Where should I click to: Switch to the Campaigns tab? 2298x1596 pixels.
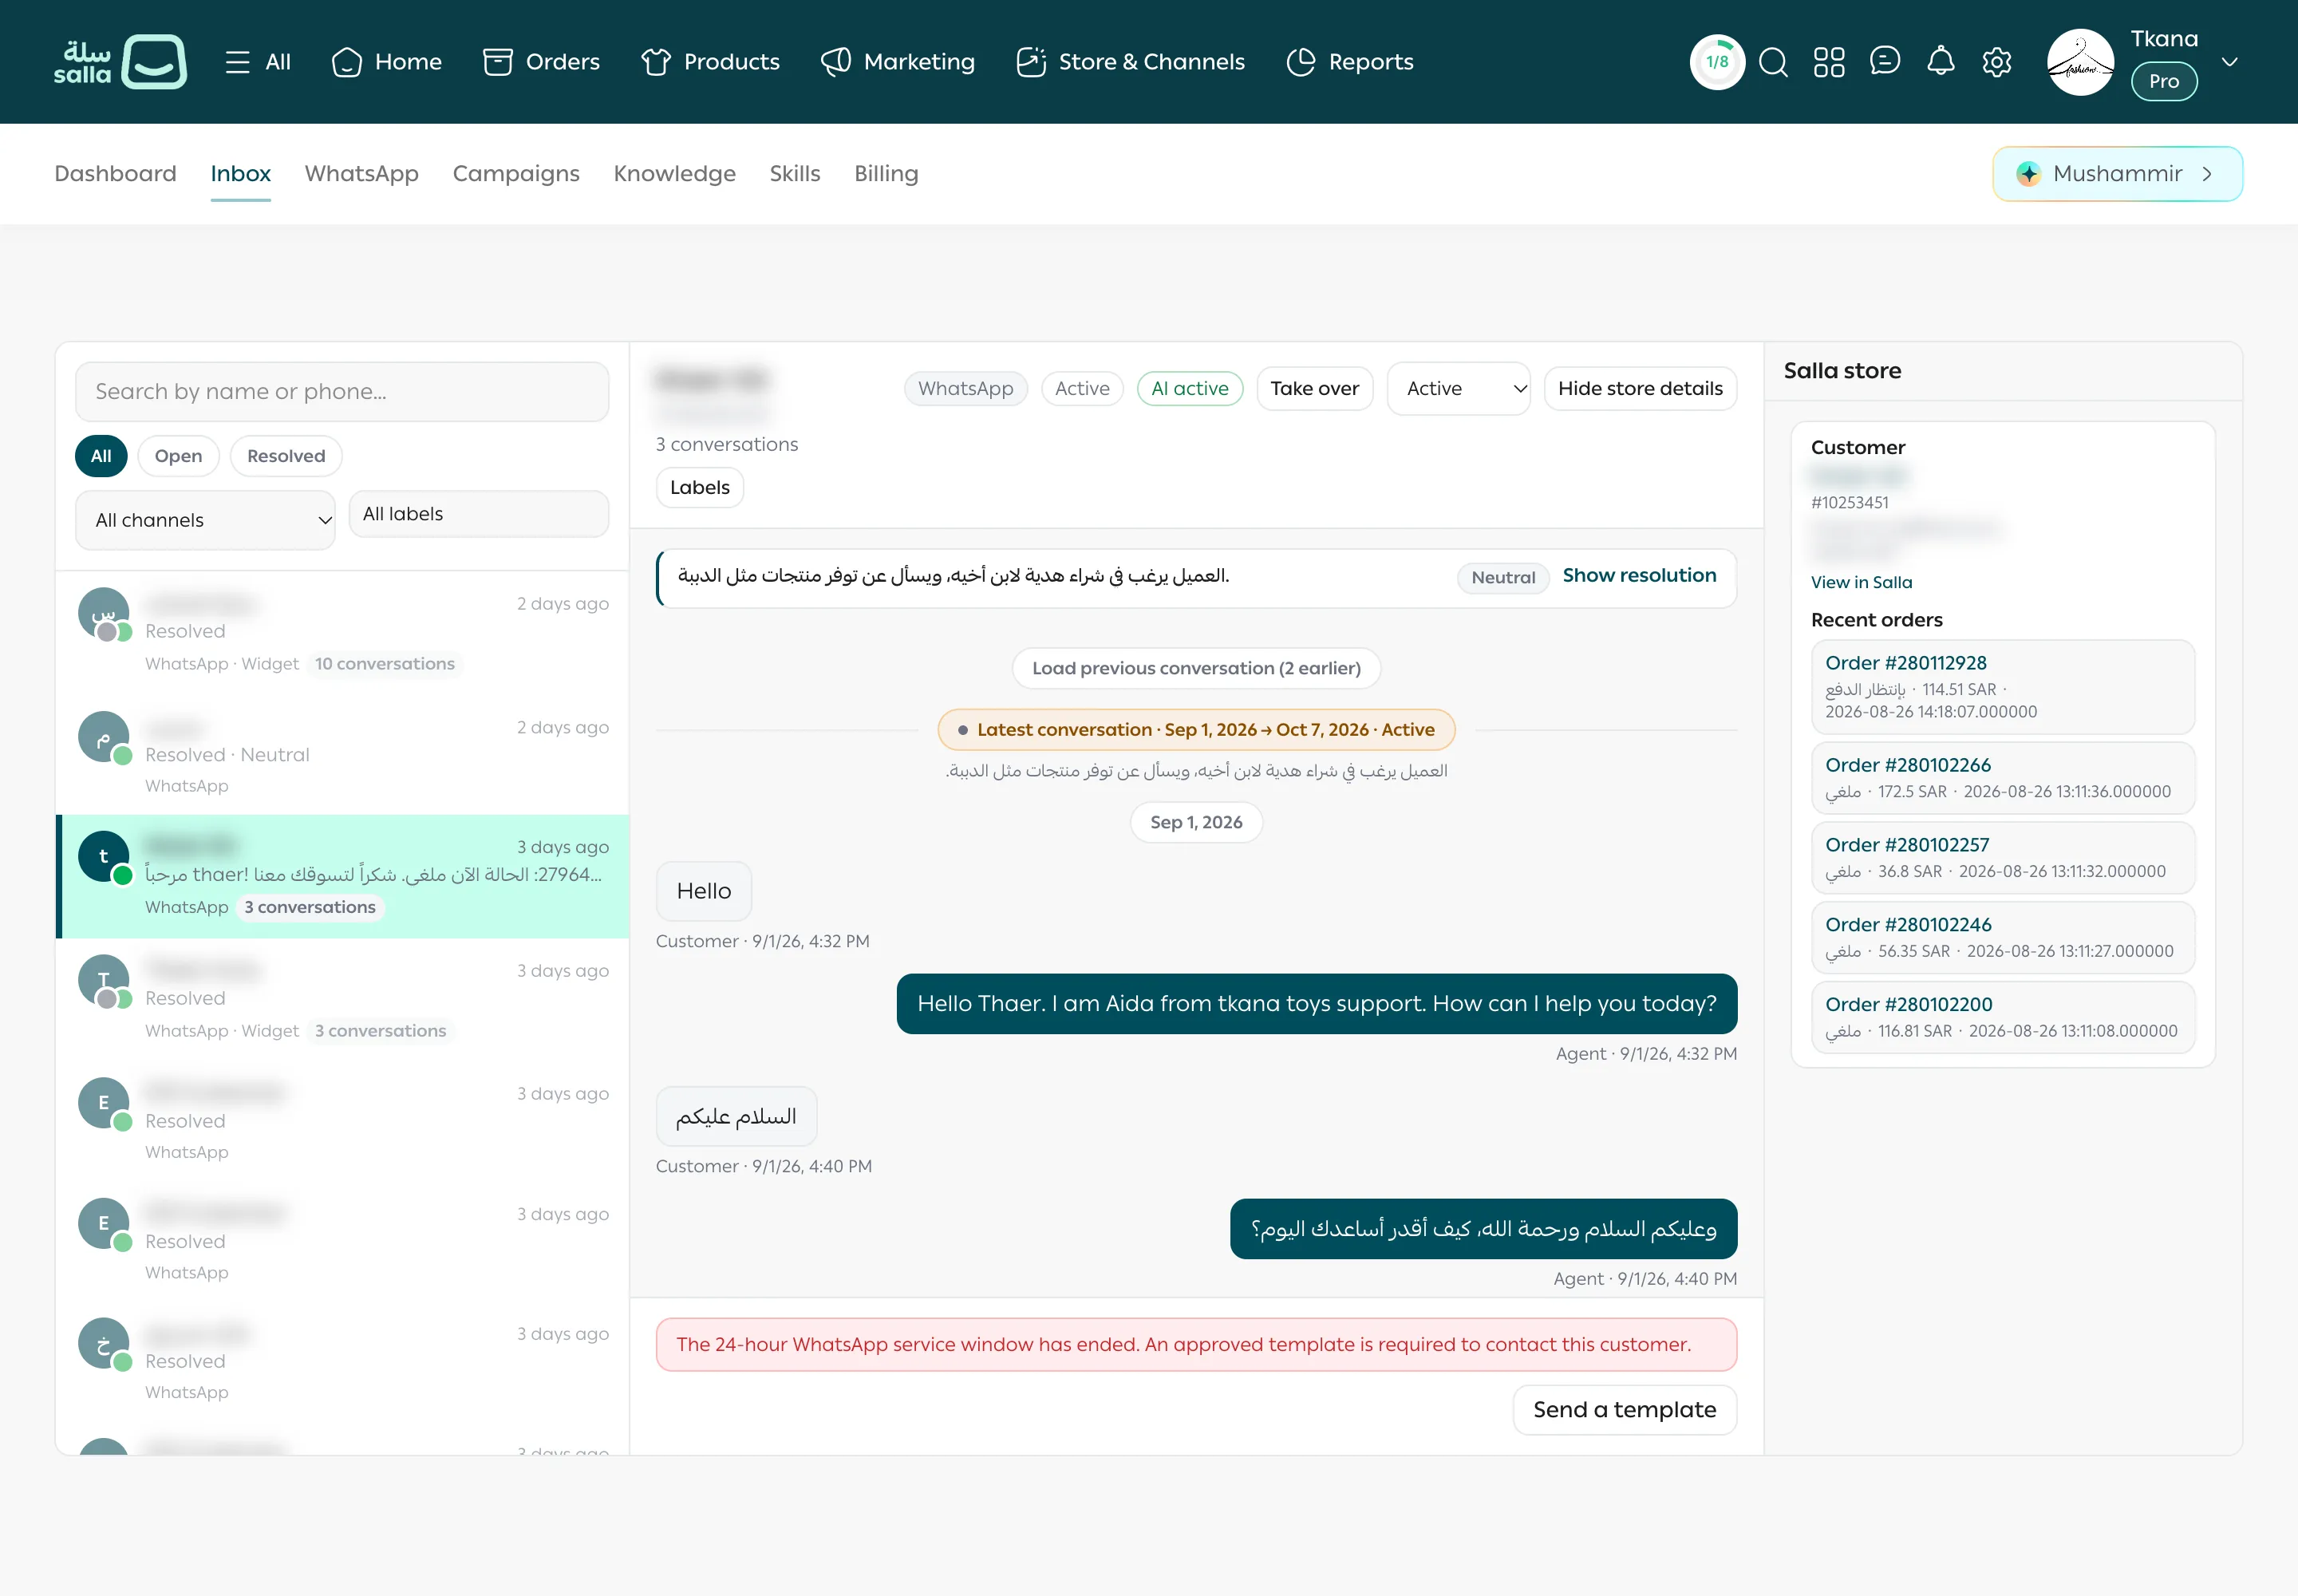[x=516, y=174]
